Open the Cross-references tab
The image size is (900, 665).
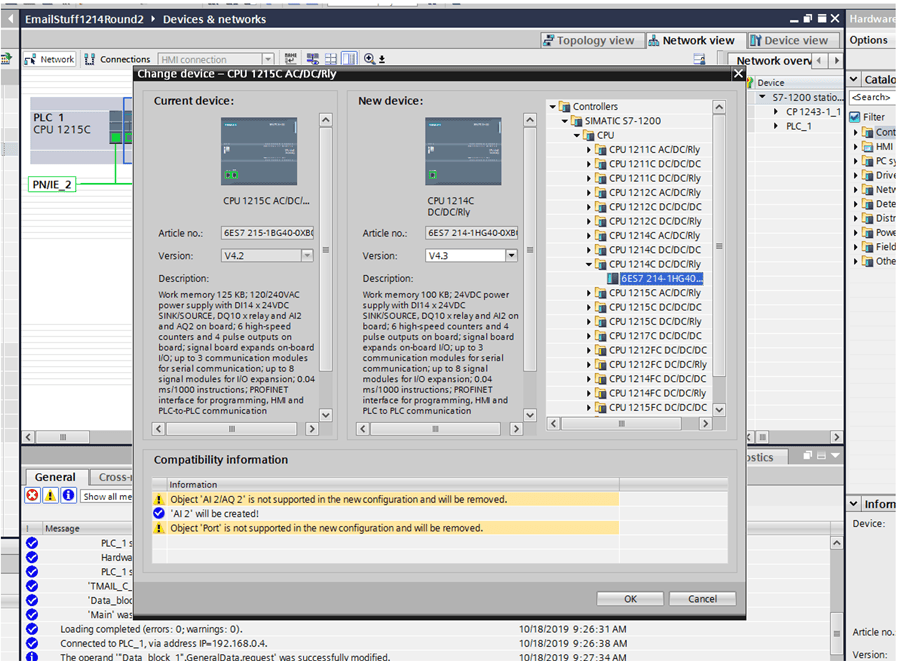point(112,477)
